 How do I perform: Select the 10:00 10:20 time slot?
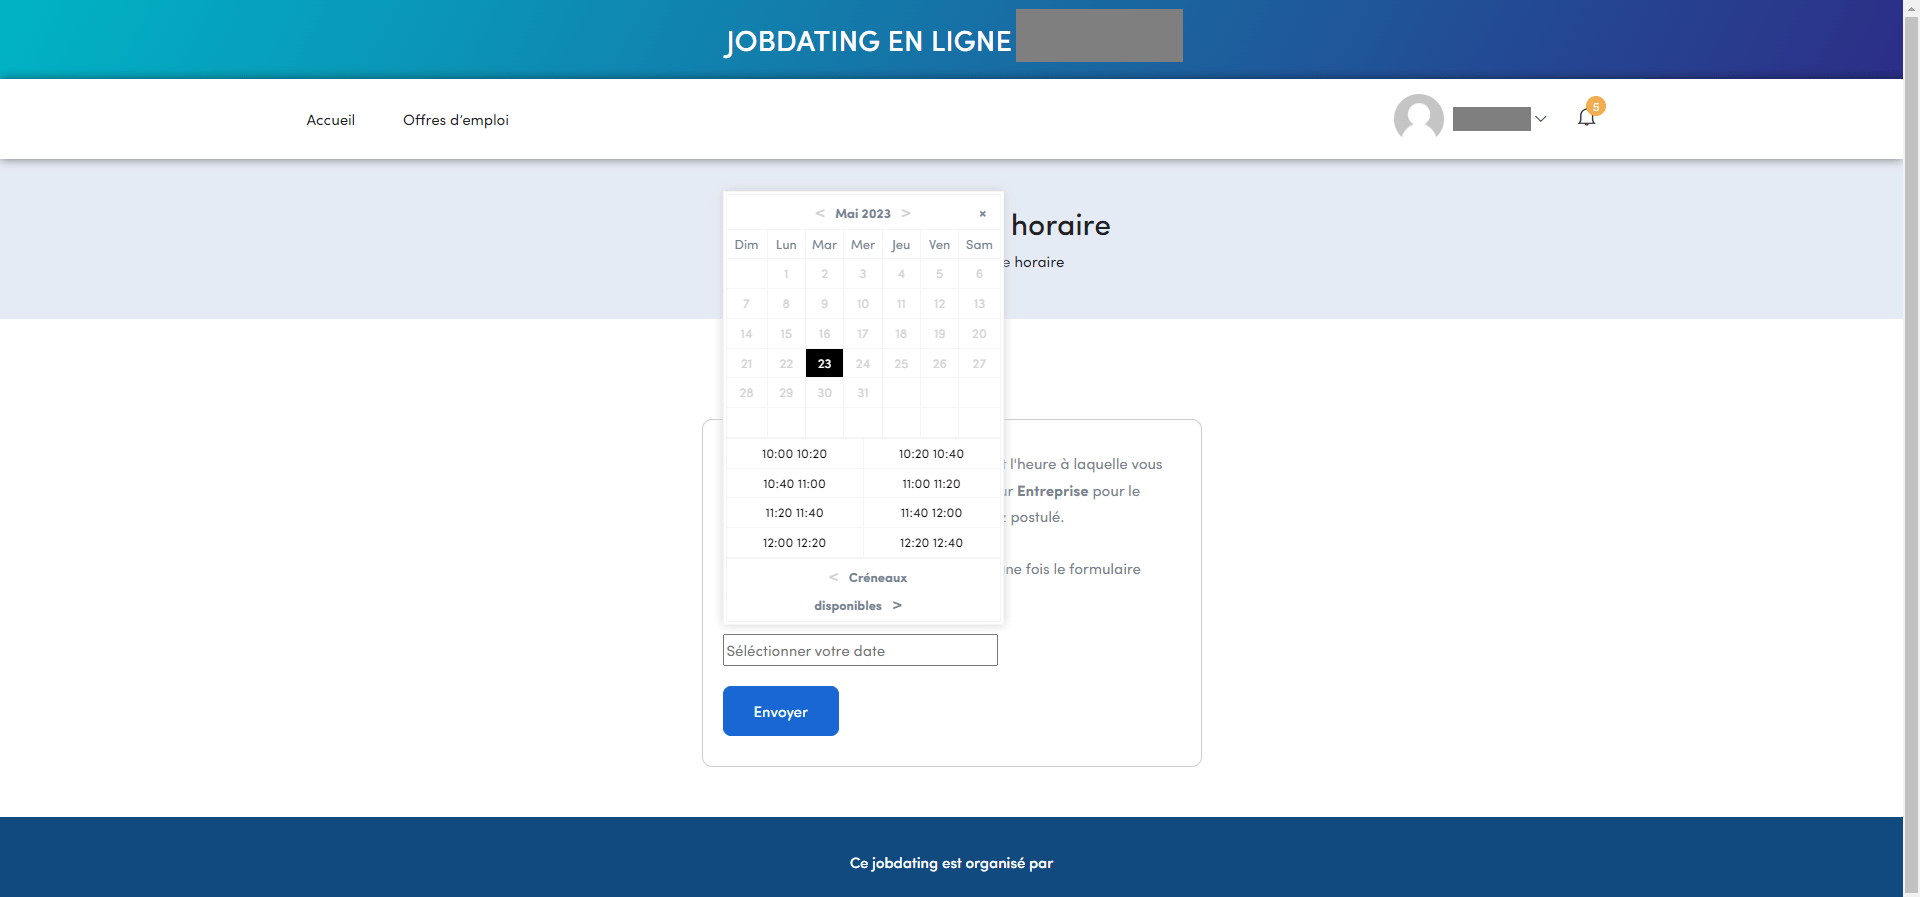point(794,454)
